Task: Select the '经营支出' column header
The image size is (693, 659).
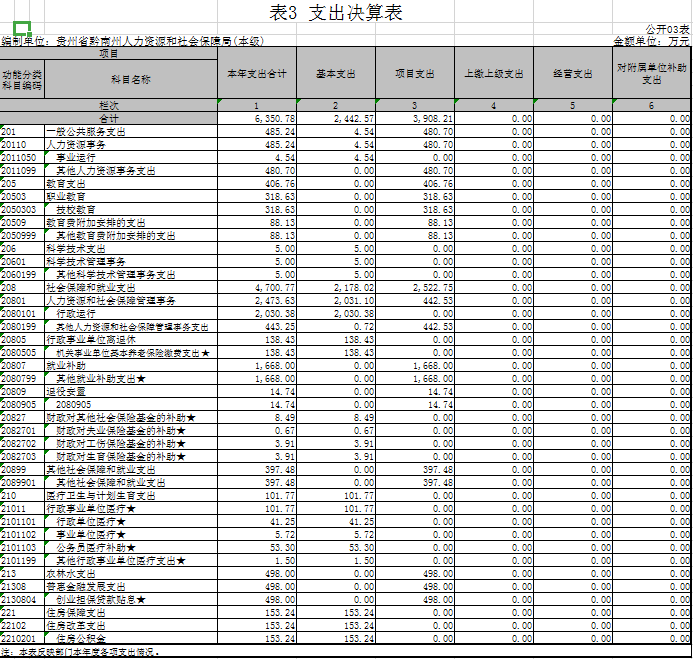Action: (573, 73)
